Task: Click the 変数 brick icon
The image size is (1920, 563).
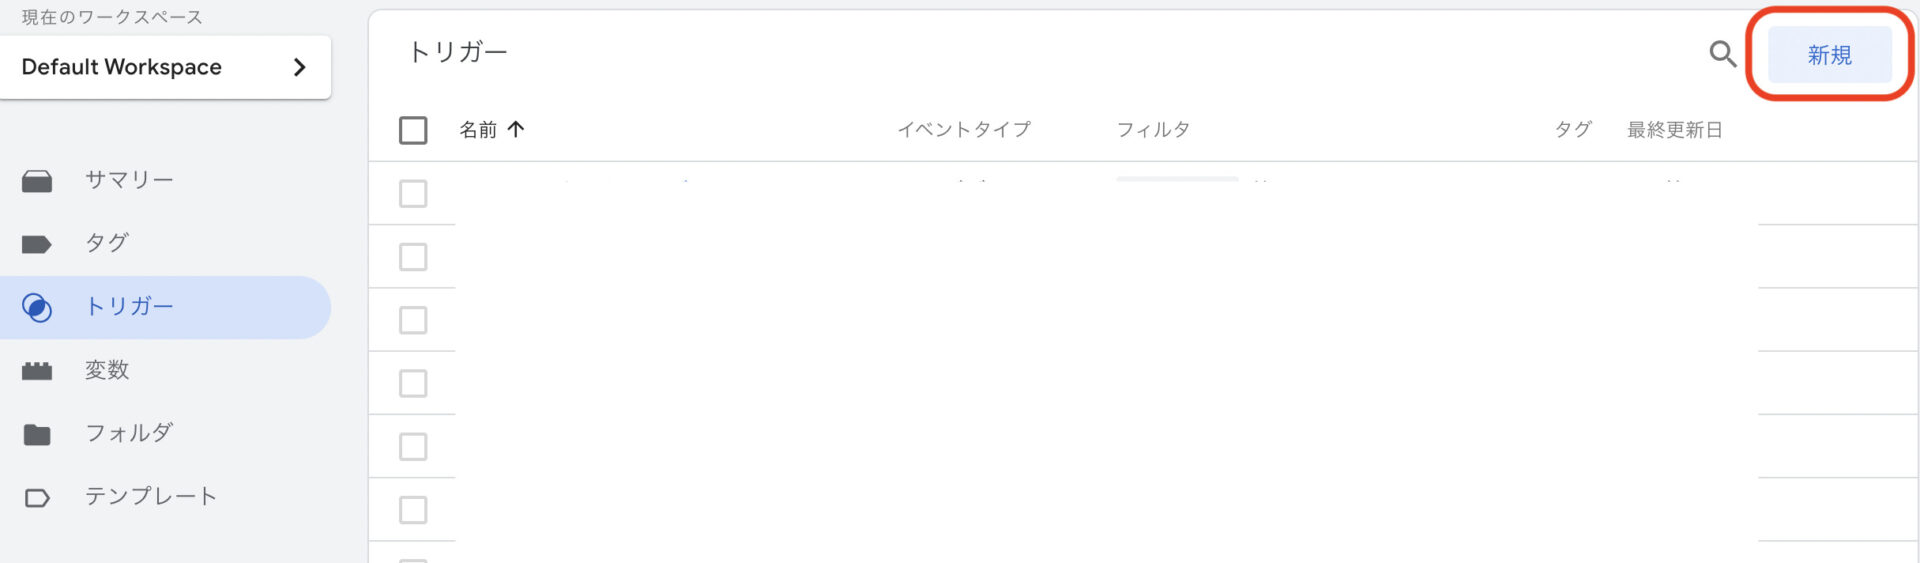Action: (37, 371)
